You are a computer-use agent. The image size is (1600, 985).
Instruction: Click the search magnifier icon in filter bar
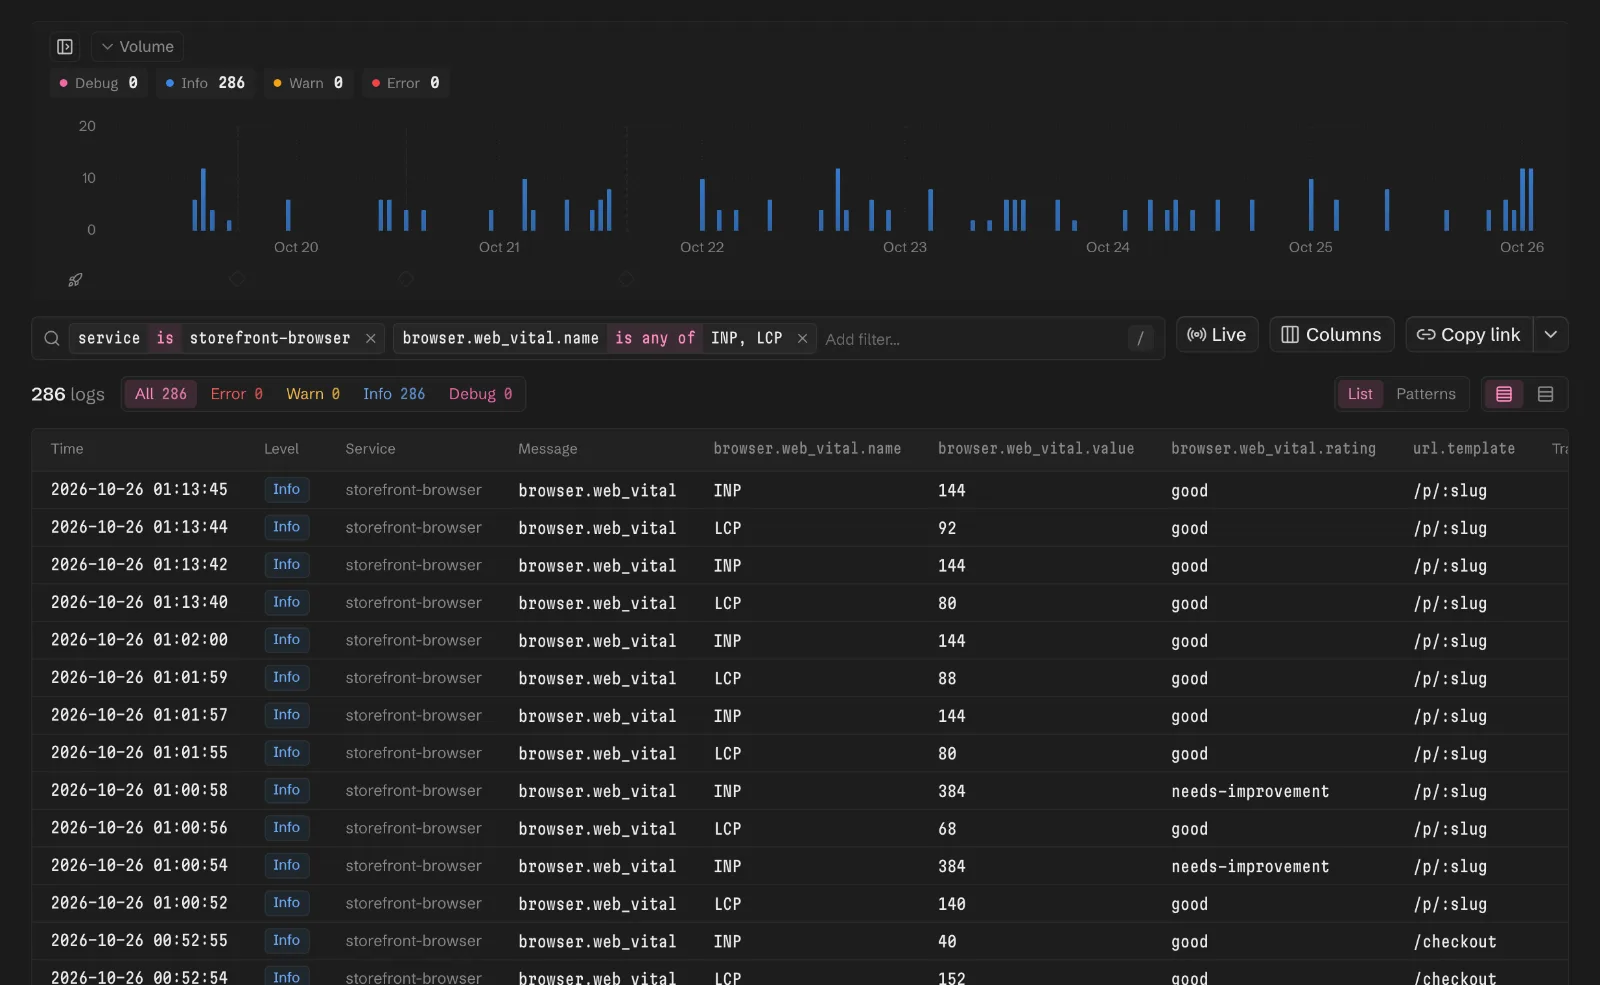pyautogui.click(x=52, y=338)
